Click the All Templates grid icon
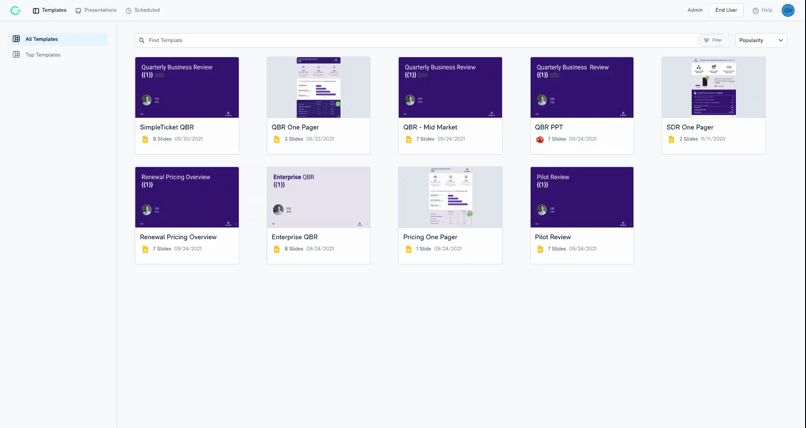This screenshot has width=806, height=428. [x=16, y=39]
